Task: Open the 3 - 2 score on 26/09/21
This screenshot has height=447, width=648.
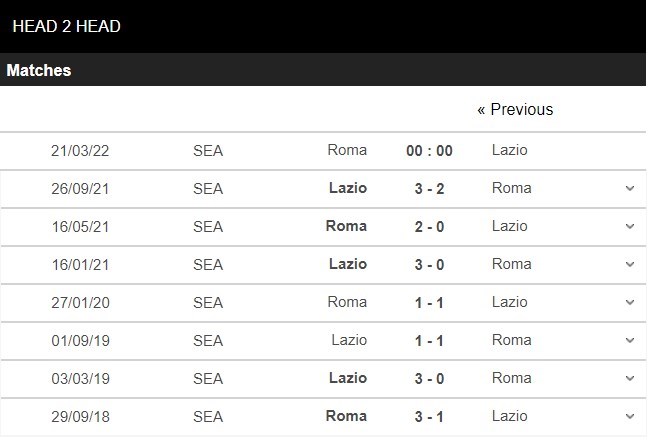Action: pos(429,188)
